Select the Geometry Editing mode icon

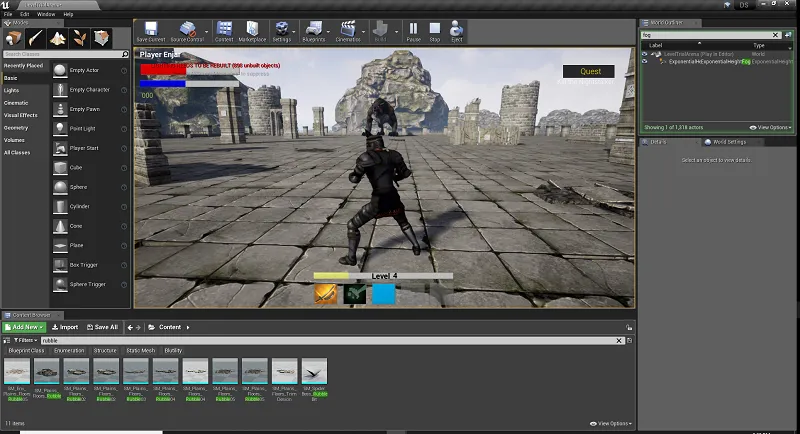[102, 38]
